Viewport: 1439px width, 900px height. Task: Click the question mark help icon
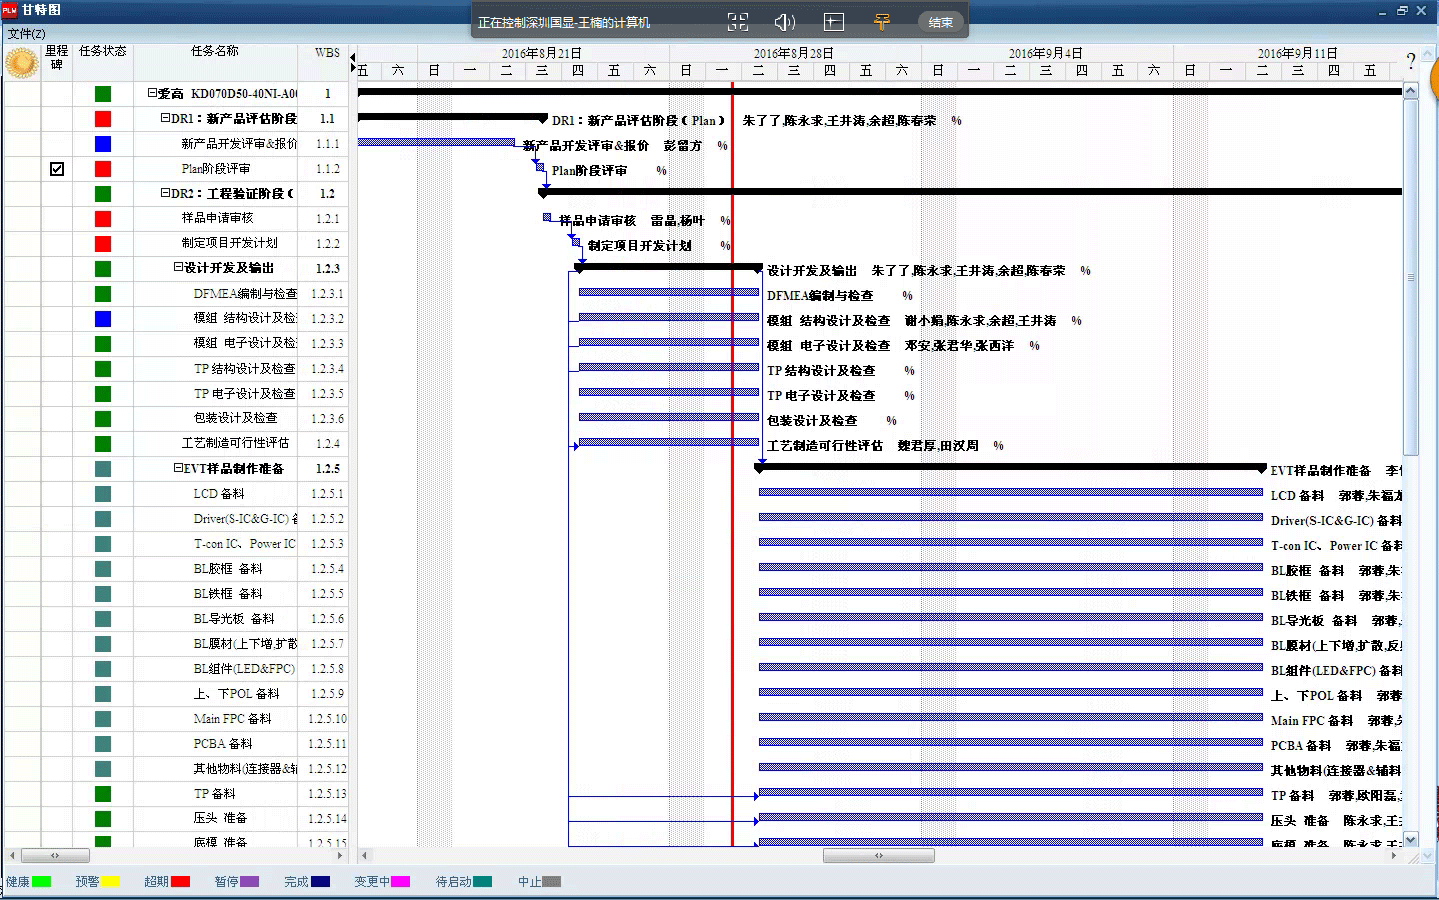[x=1411, y=61]
